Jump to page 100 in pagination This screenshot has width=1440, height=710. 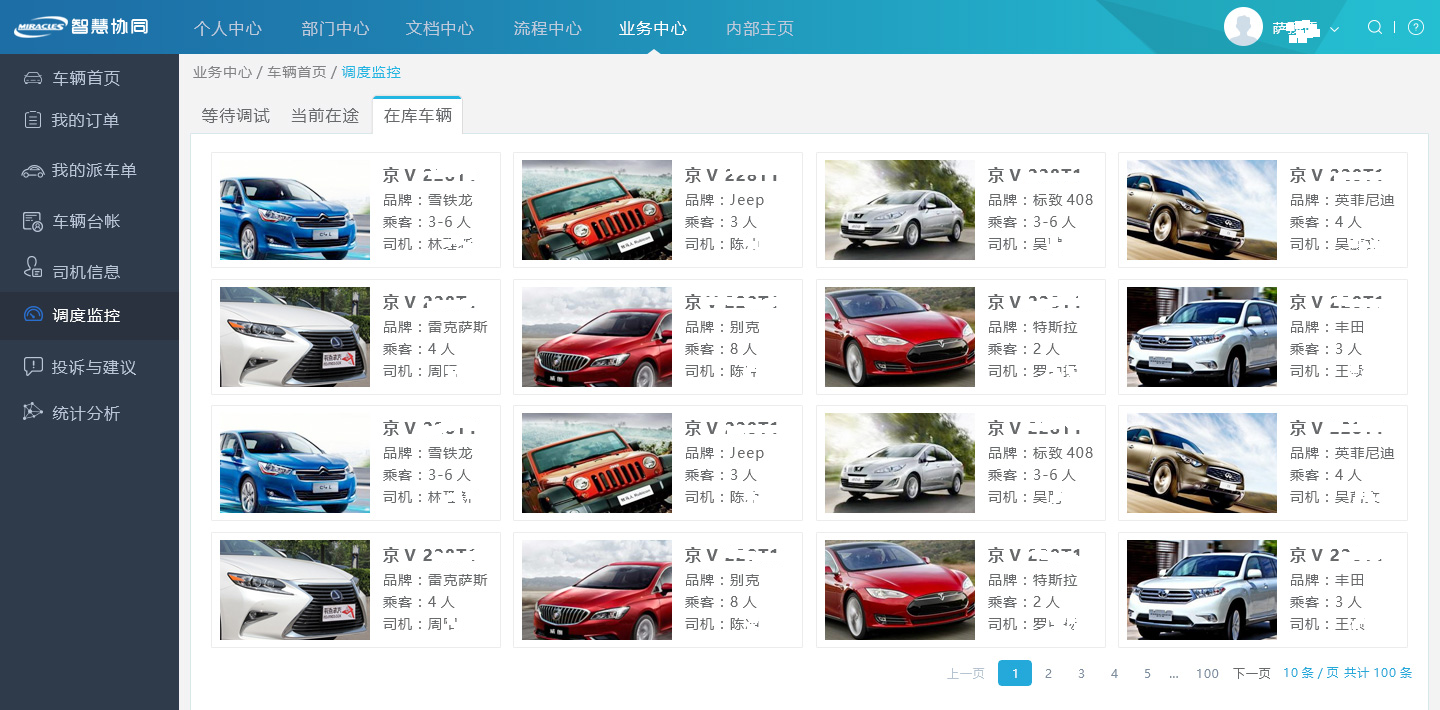(1207, 673)
